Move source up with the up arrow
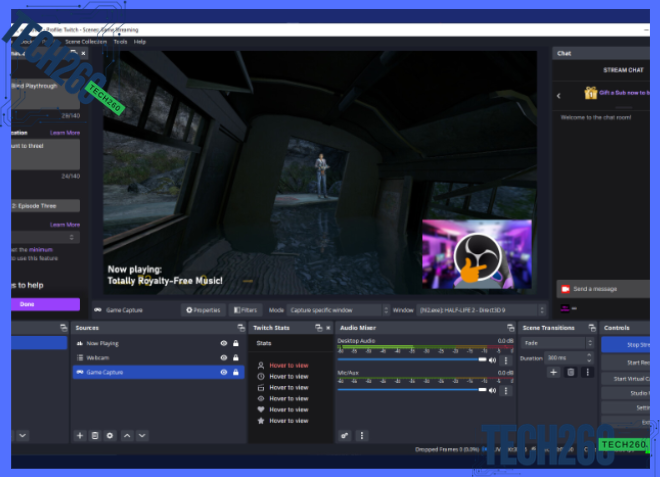The width and height of the screenshot is (660, 477). pyautogui.click(x=126, y=436)
